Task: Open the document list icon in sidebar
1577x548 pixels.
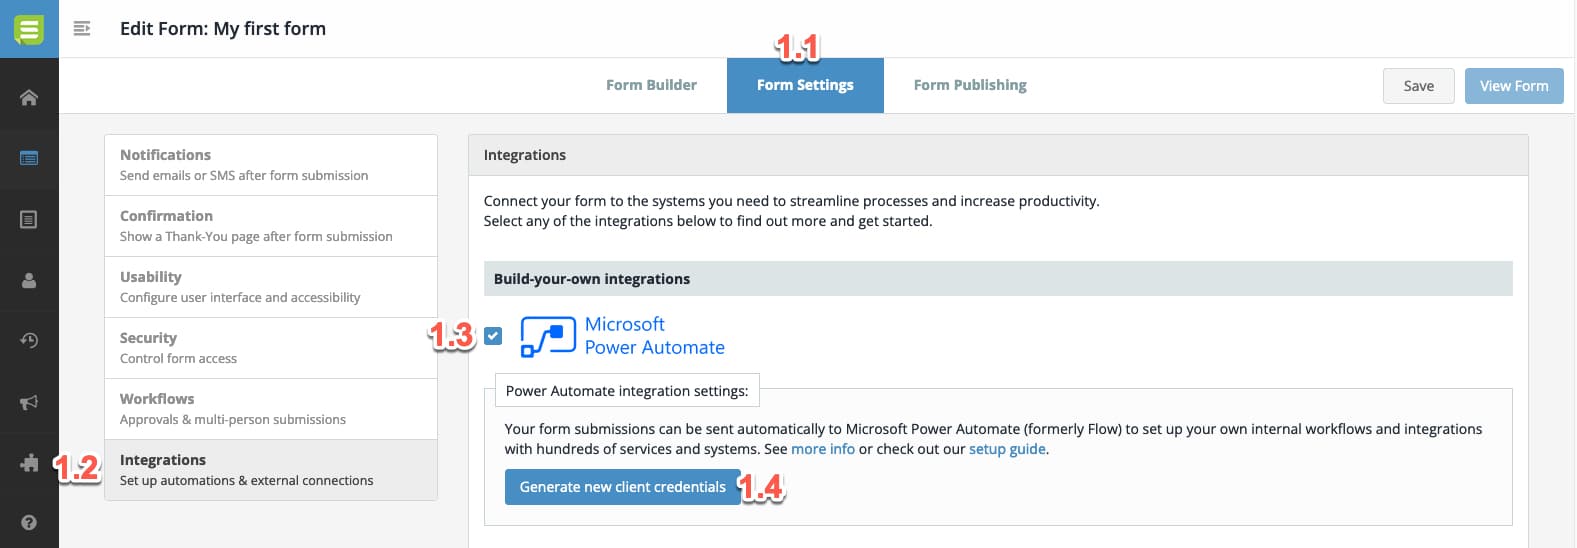Action: [29, 219]
